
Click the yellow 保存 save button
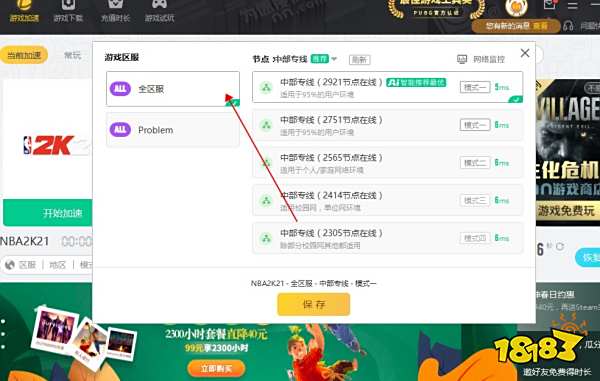[314, 304]
